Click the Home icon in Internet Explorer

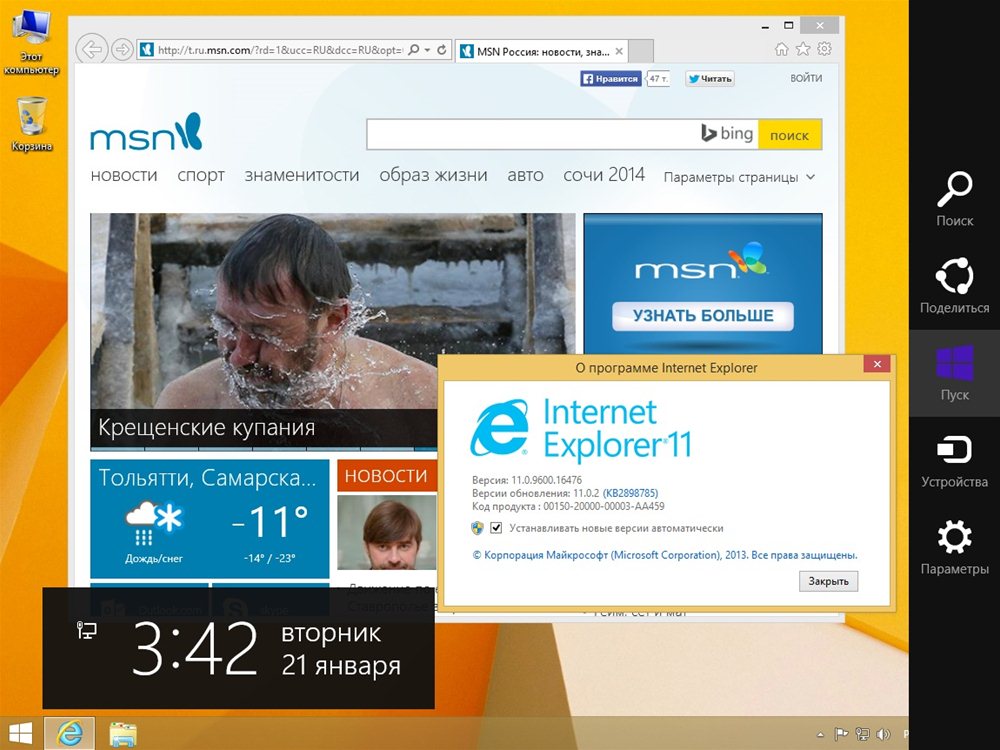point(781,49)
